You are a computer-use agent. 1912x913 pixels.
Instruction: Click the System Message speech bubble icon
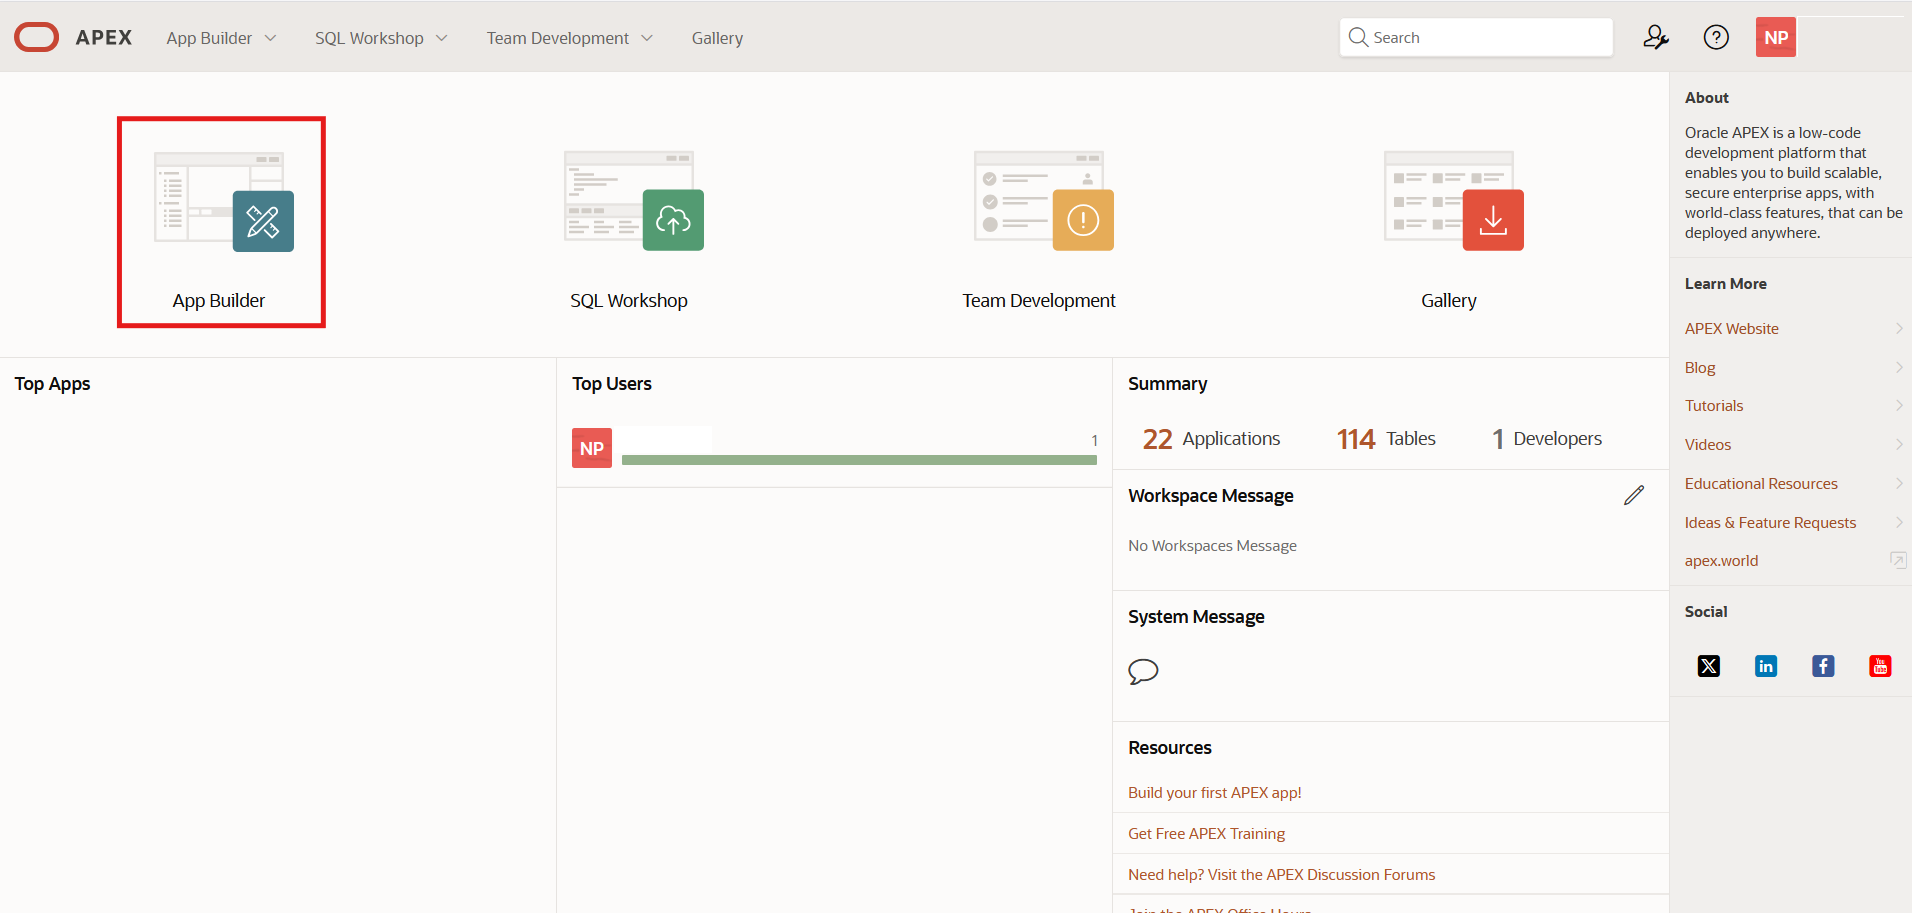pyautogui.click(x=1144, y=671)
